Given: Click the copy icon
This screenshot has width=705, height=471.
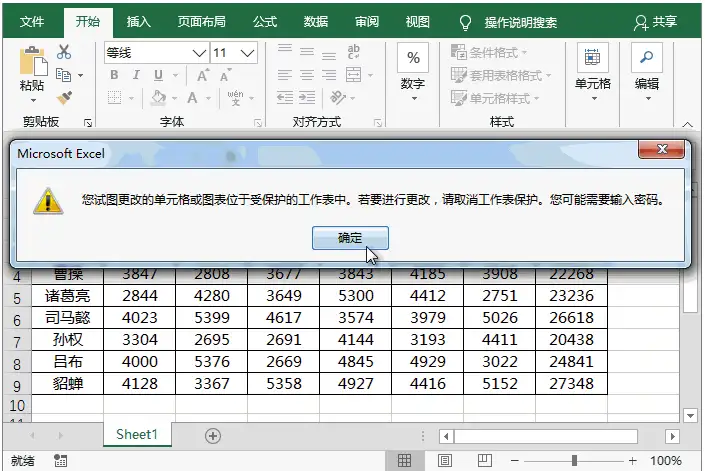Looking at the screenshot, I should pyautogui.click(x=63, y=75).
